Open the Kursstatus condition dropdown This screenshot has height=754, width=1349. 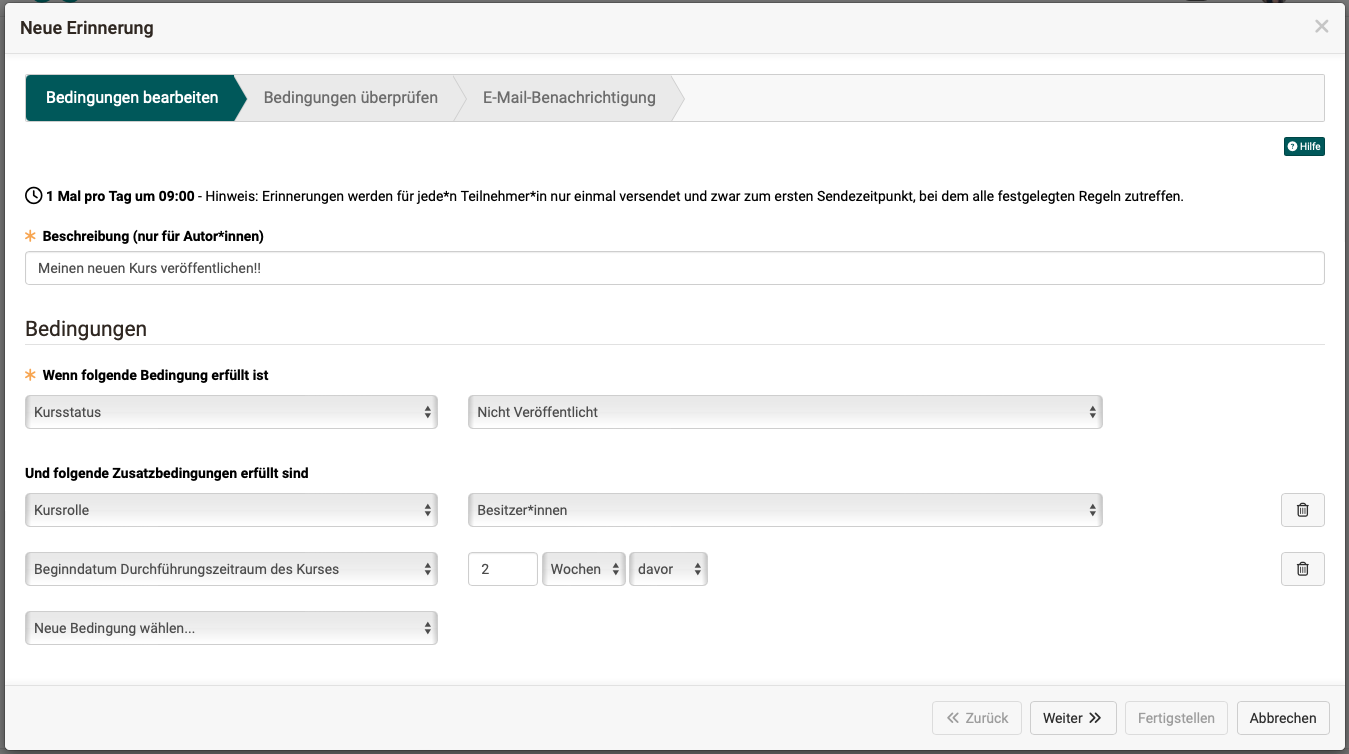pyautogui.click(x=231, y=412)
